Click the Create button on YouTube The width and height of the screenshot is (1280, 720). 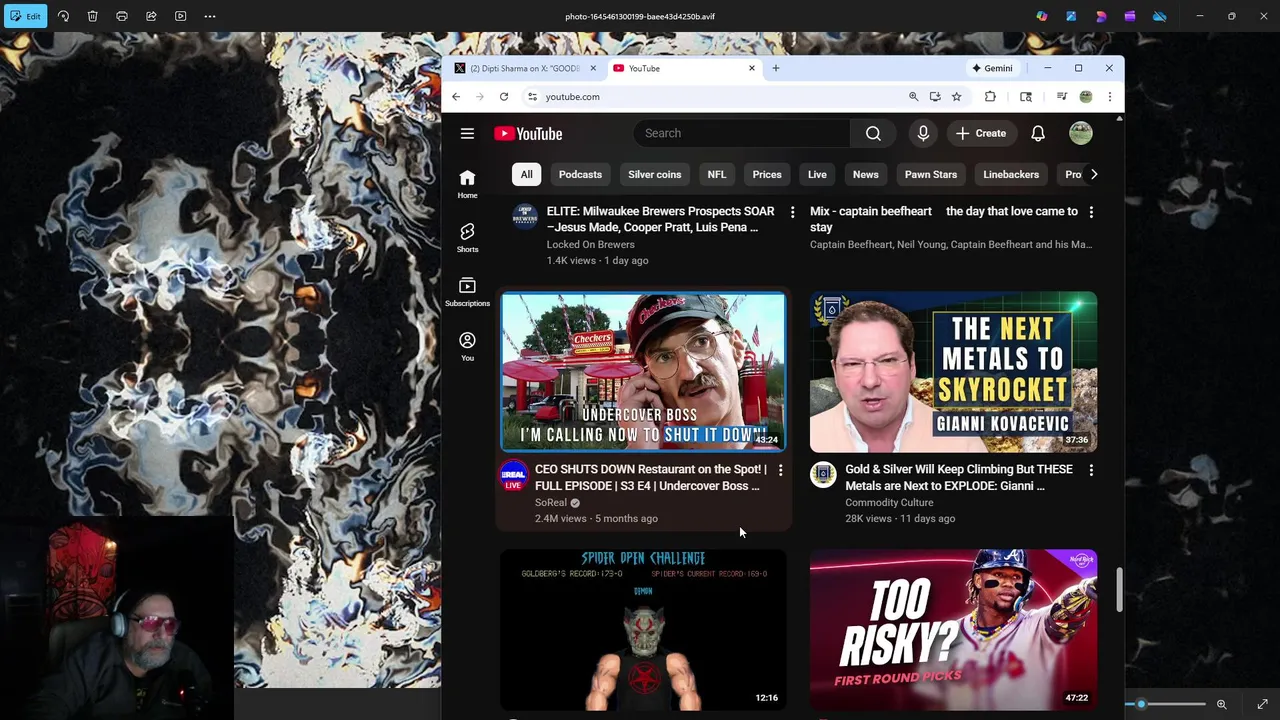(x=981, y=133)
